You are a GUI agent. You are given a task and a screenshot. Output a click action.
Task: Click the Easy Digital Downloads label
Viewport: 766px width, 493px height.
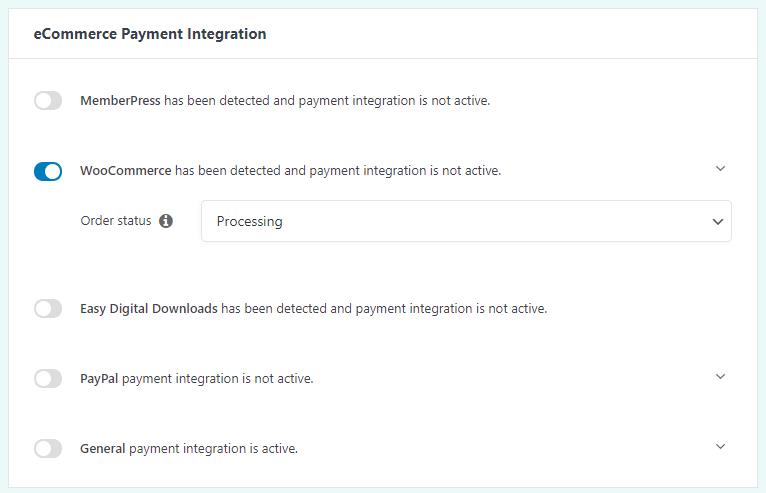point(149,309)
